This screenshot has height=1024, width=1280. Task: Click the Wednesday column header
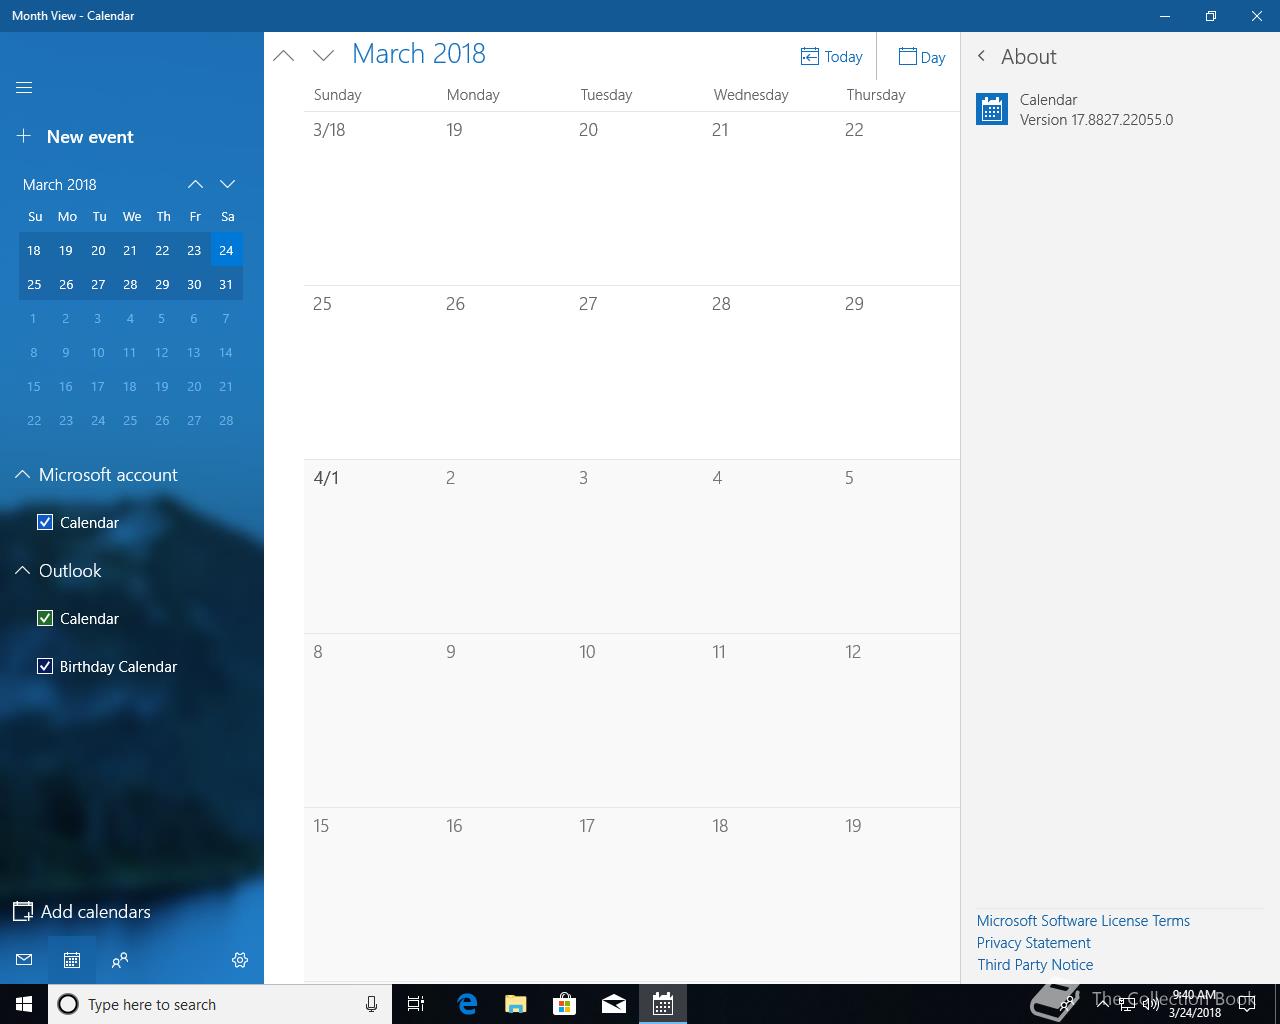point(751,95)
